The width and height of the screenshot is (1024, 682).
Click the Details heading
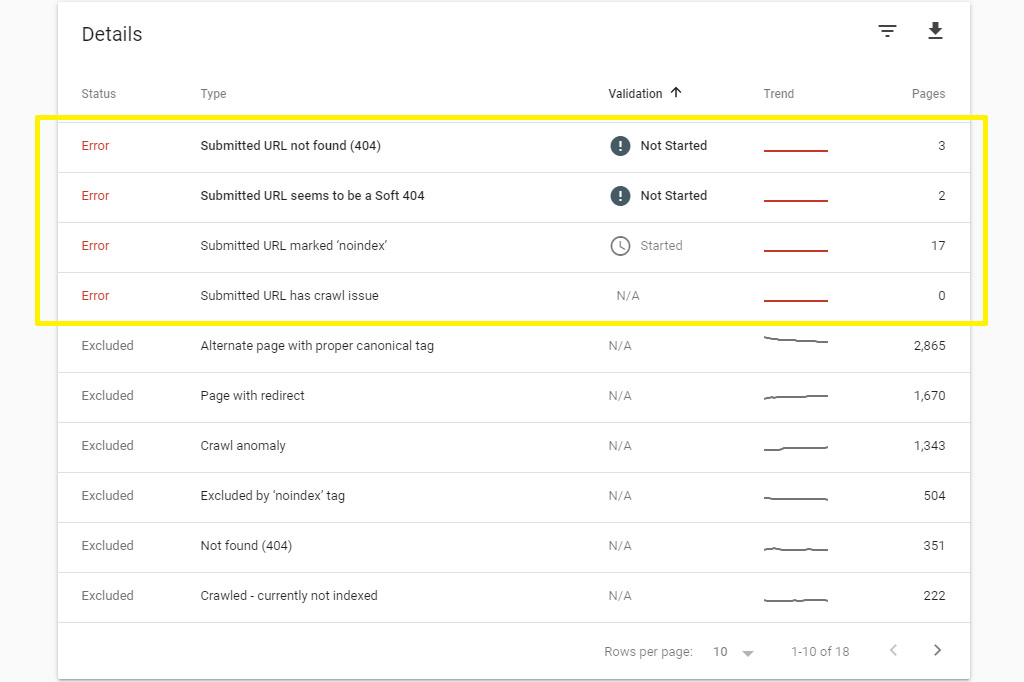click(112, 34)
